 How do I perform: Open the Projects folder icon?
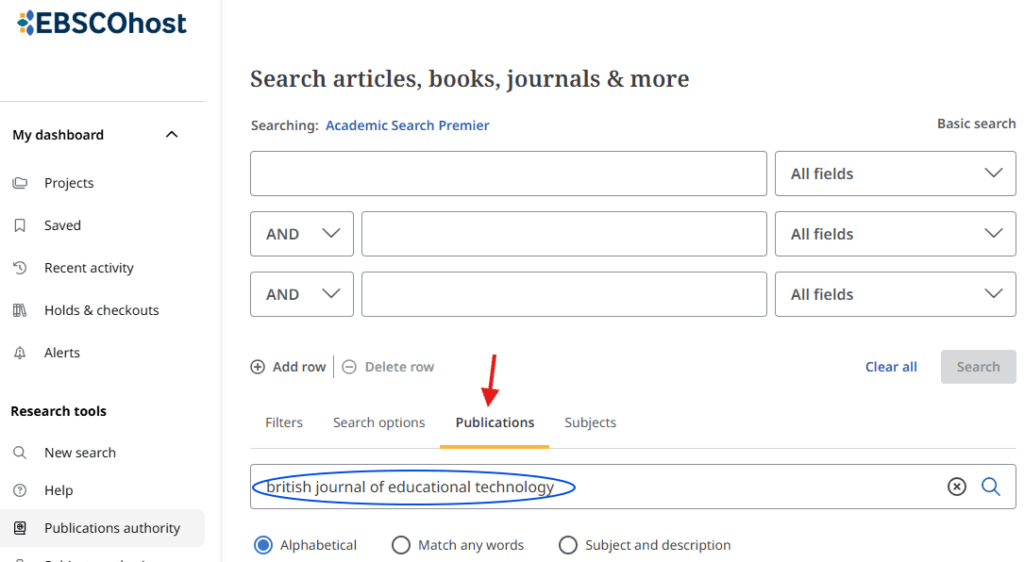[x=20, y=183]
